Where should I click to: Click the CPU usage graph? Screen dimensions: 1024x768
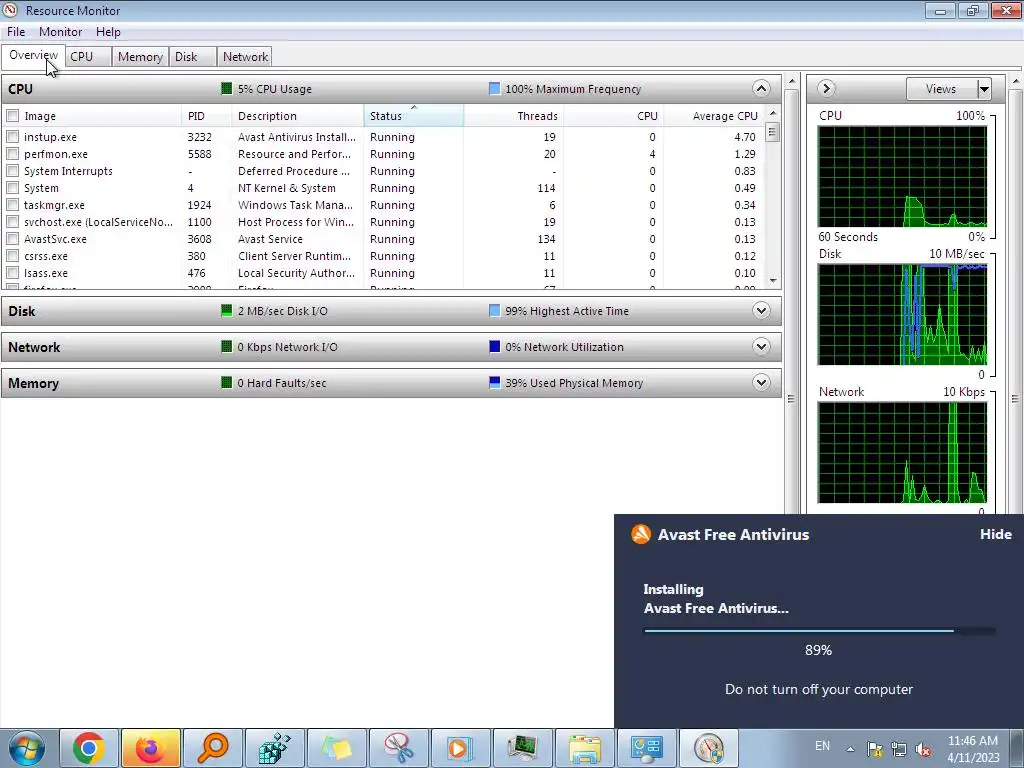tap(902, 176)
